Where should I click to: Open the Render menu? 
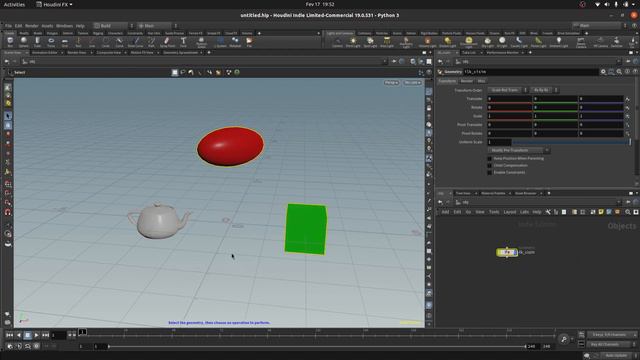tap(31, 26)
